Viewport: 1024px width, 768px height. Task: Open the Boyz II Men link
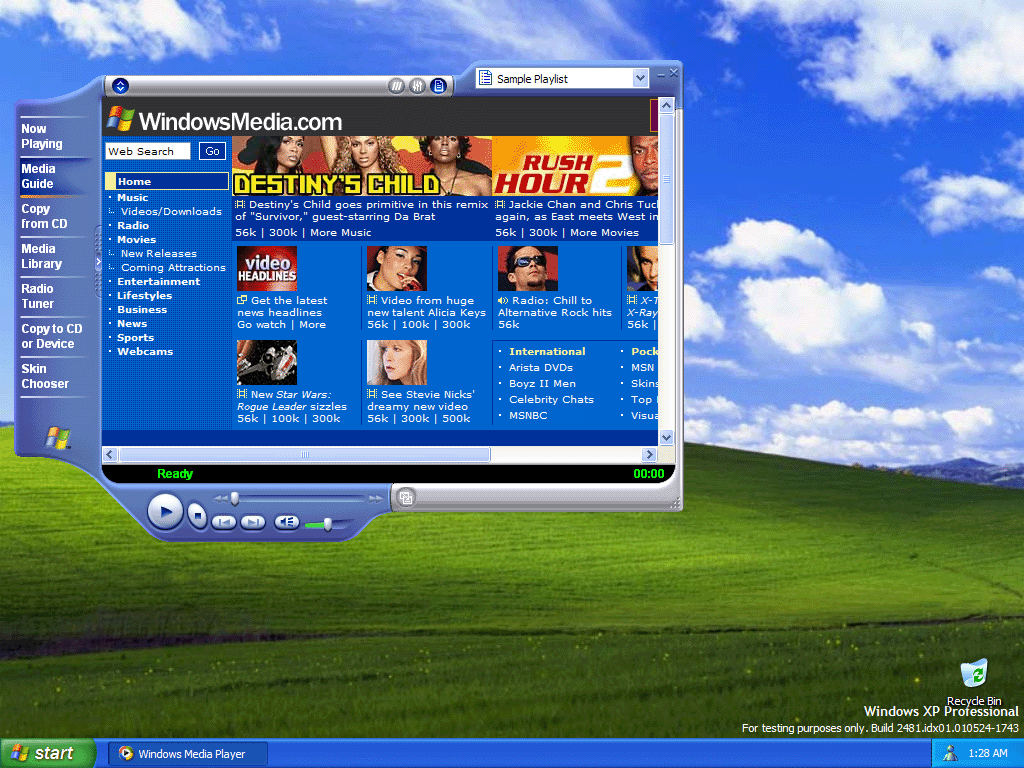tap(542, 383)
